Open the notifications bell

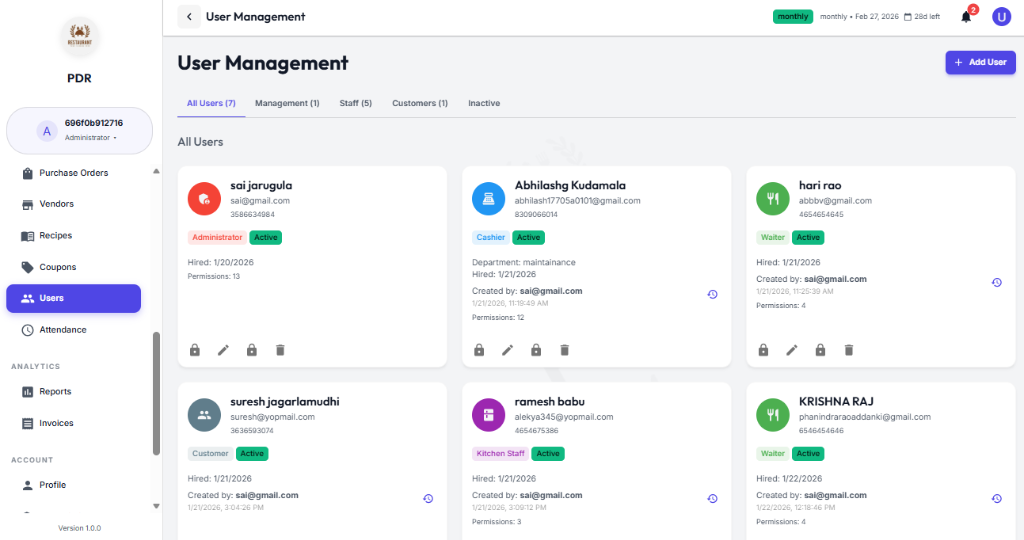[966, 17]
